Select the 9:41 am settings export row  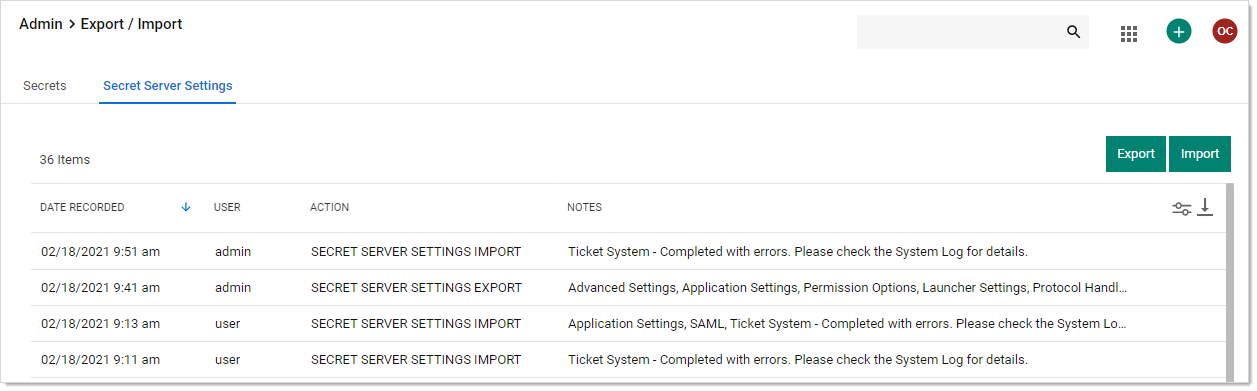(627, 288)
